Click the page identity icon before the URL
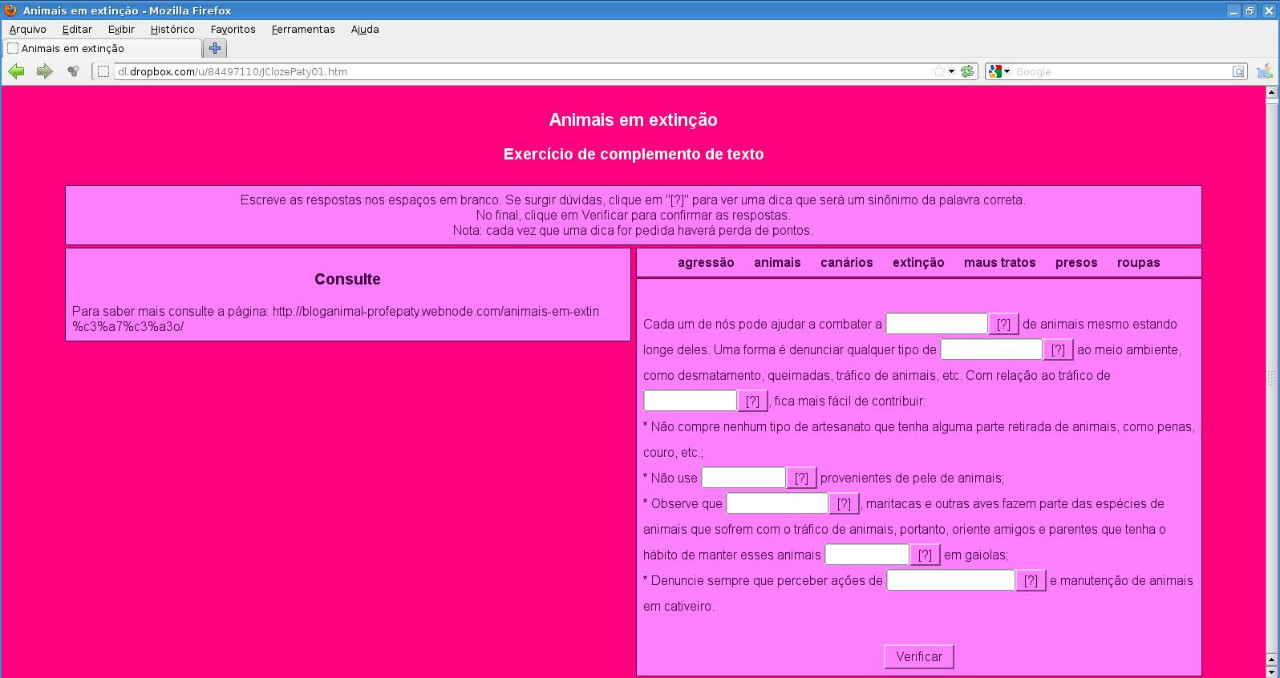 click(x=102, y=72)
